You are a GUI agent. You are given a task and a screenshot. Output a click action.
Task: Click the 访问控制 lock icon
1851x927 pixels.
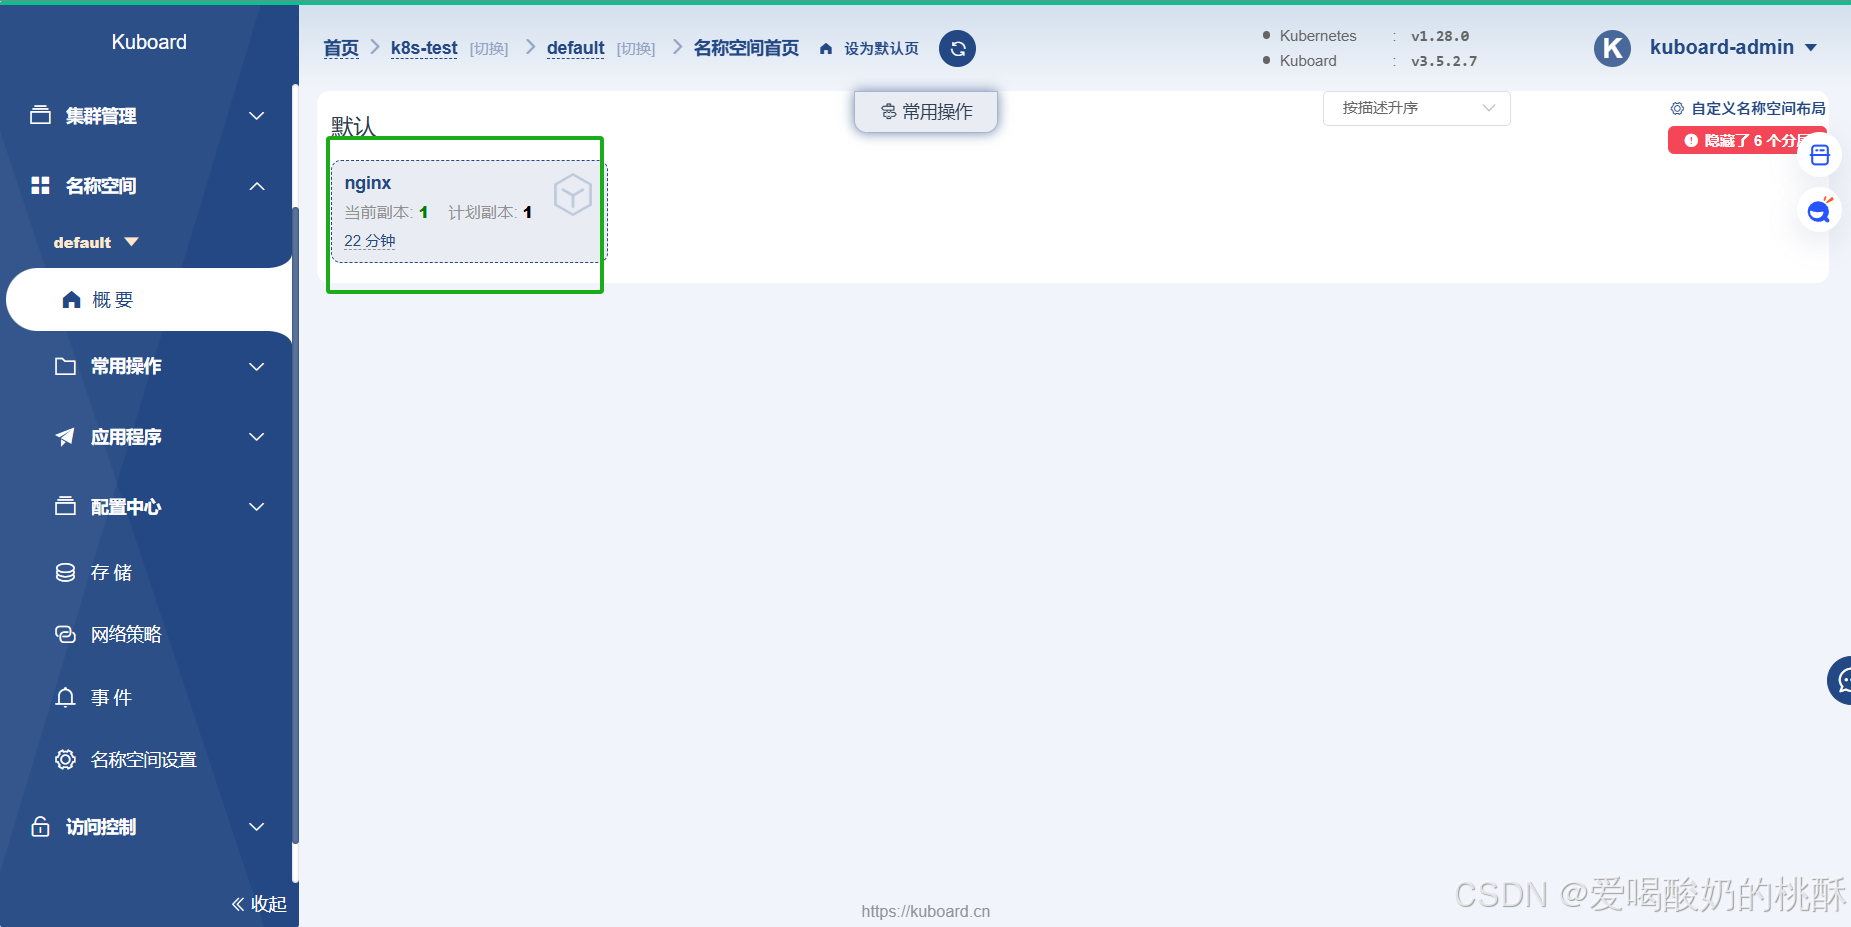(x=40, y=826)
